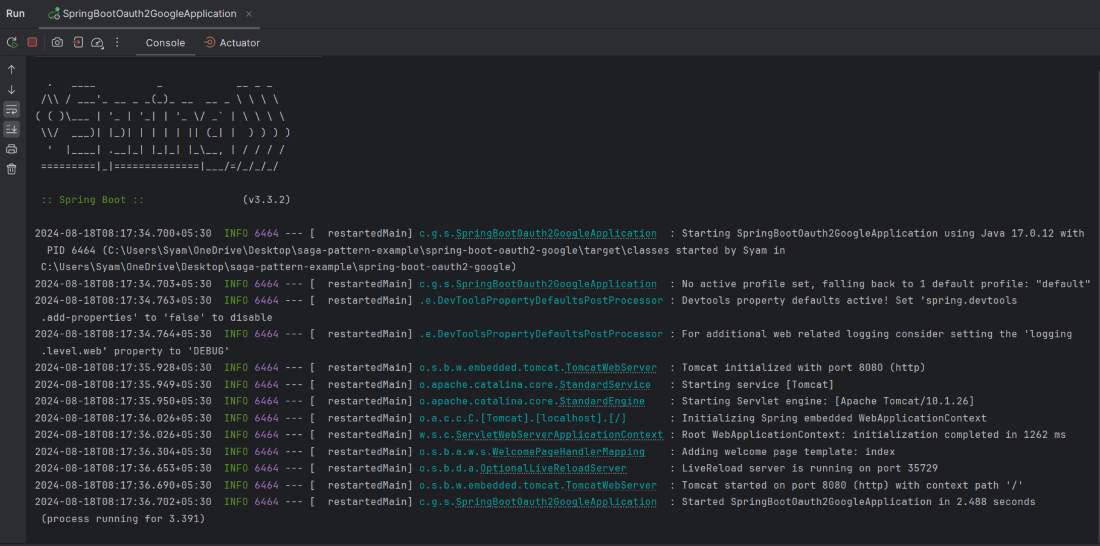The image size is (1100, 546).
Task: Switch to the Console tab
Action: (x=166, y=43)
